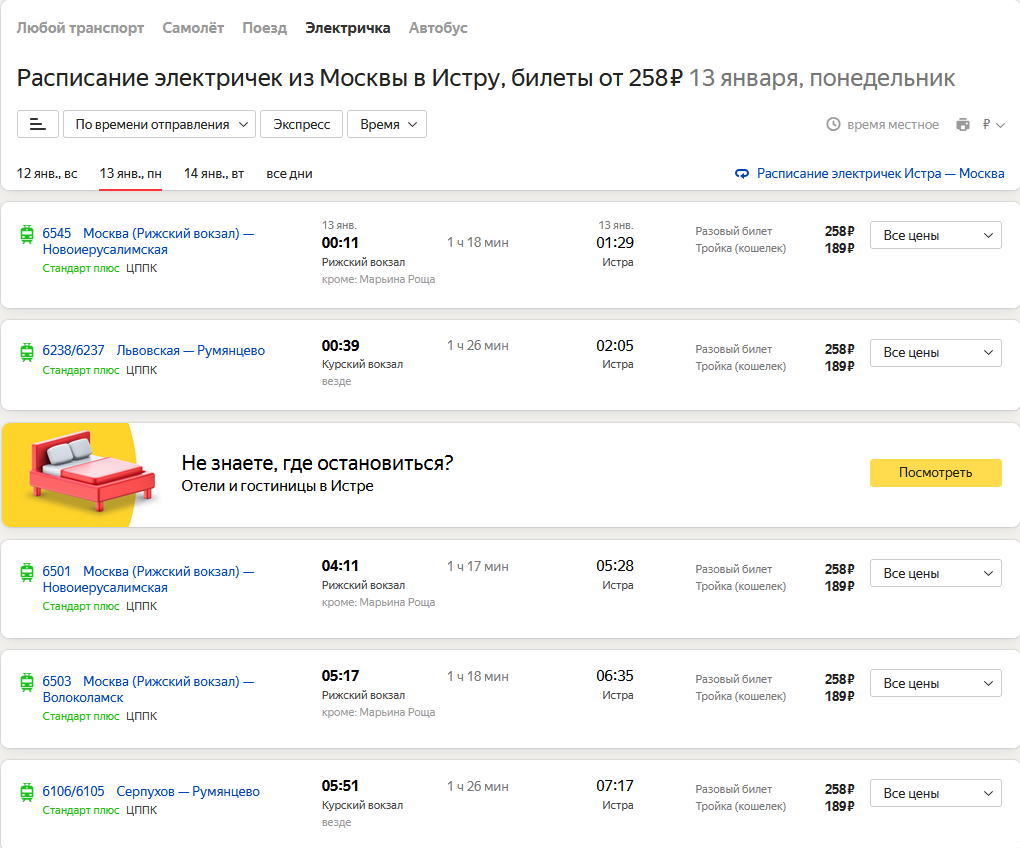This screenshot has height=848, width=1020.
Task: Expand Все цены for train 6503
Action: pyautogui.click(x=935, y=683)
